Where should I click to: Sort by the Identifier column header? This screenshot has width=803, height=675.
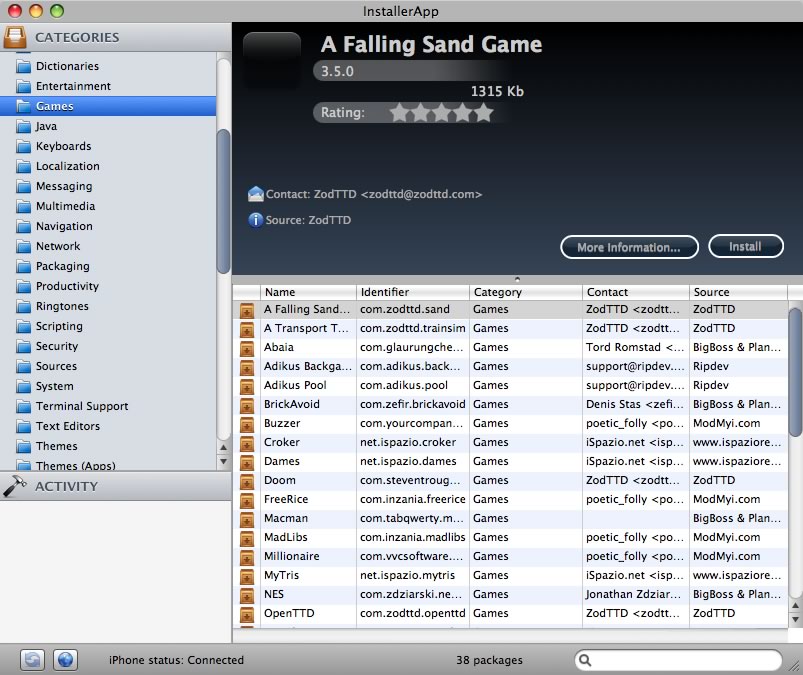point(413,292)
